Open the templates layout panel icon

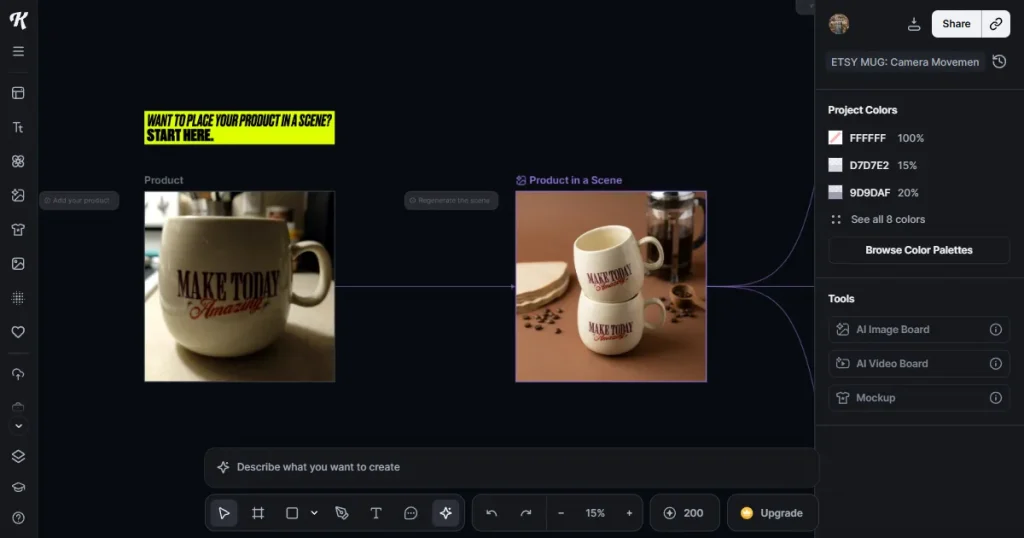click(x=18, y=93)
